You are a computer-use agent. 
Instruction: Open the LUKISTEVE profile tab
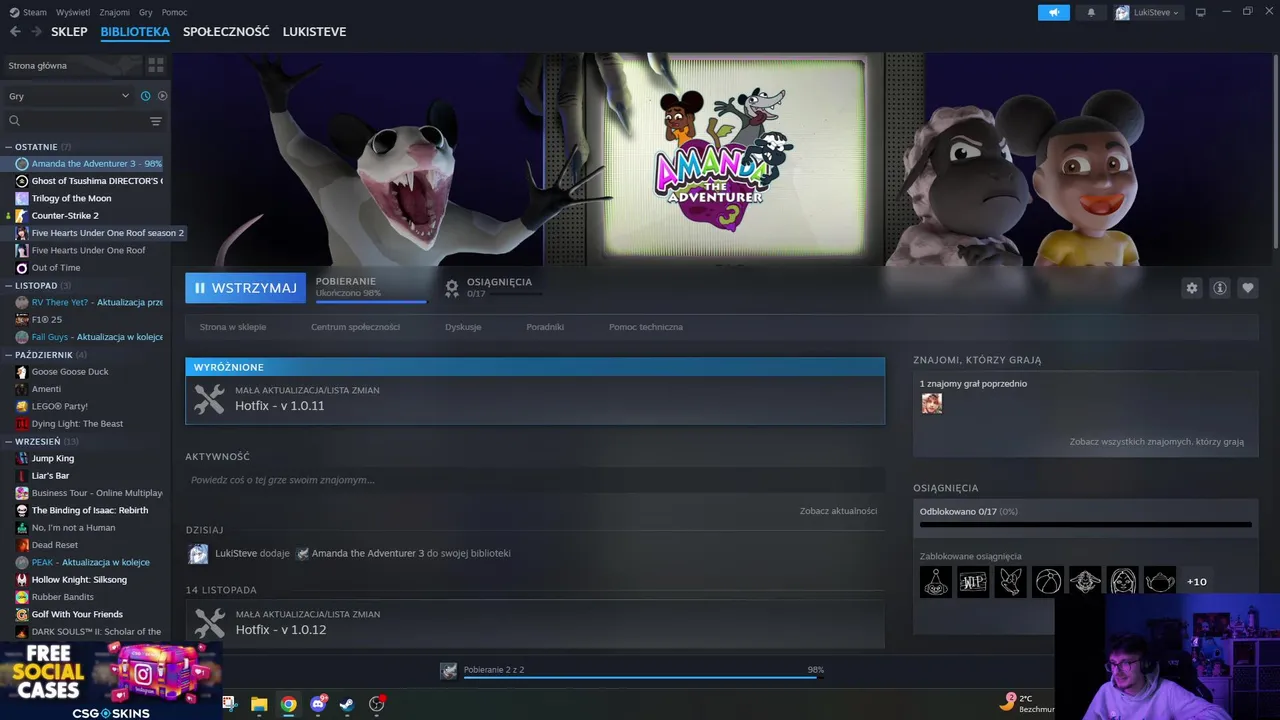point(314,32)
